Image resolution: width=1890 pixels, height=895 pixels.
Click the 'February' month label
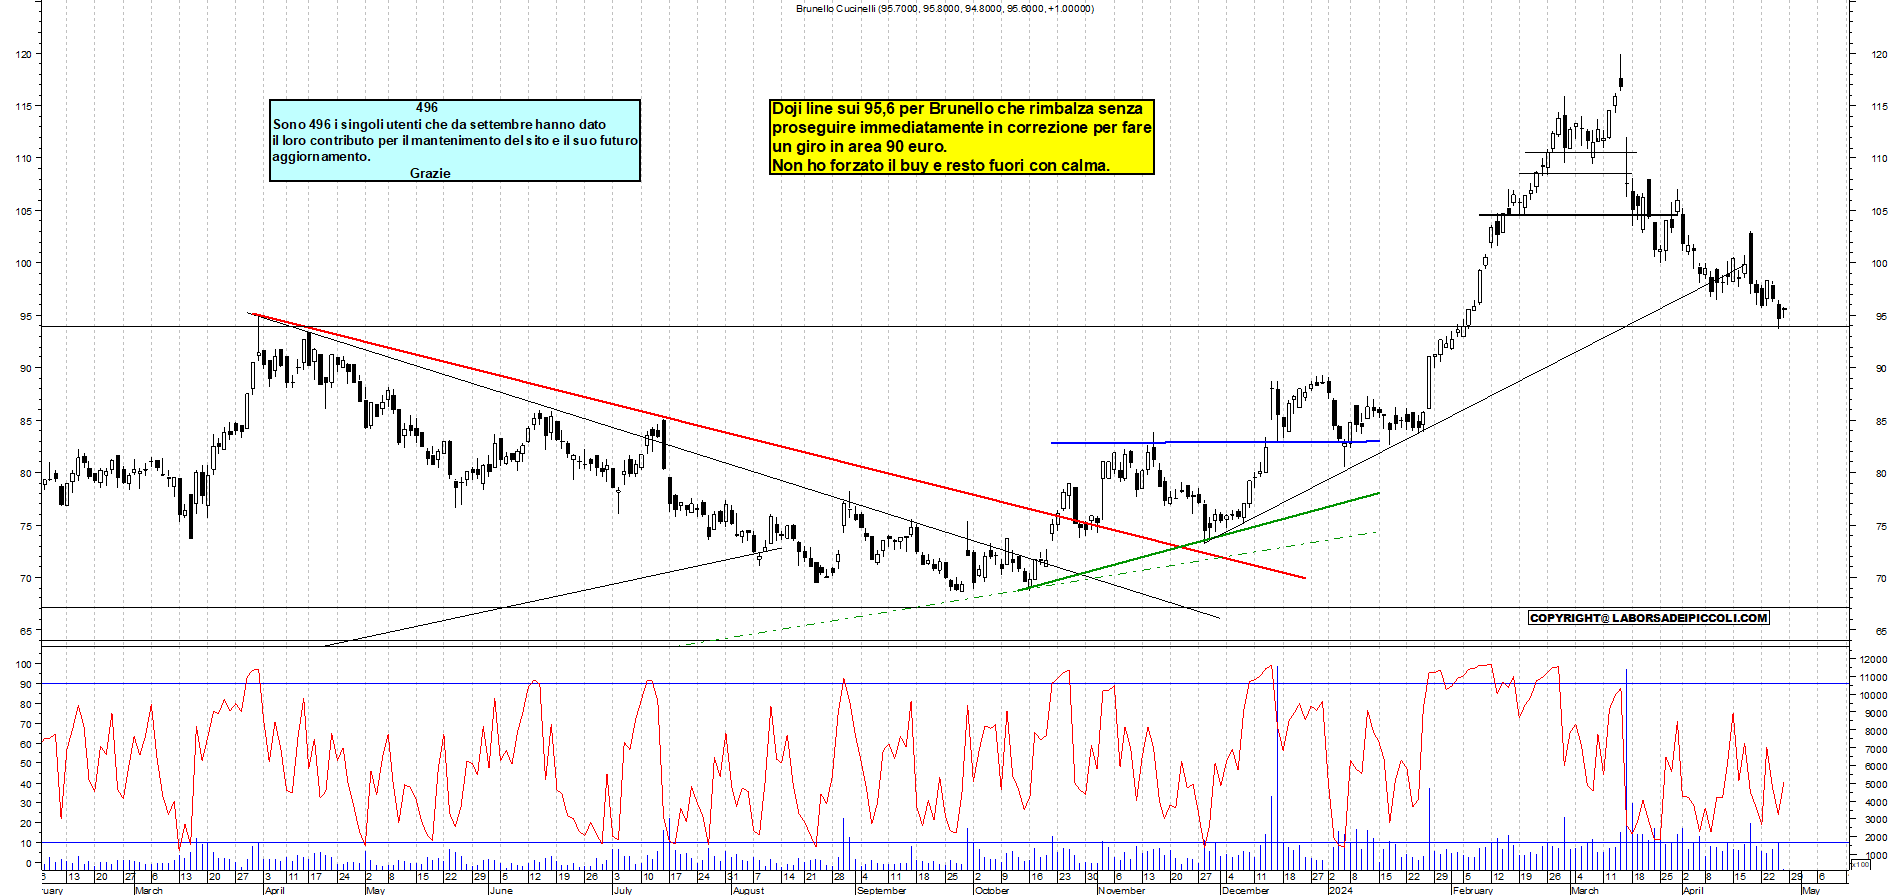tap(1473, 890)
